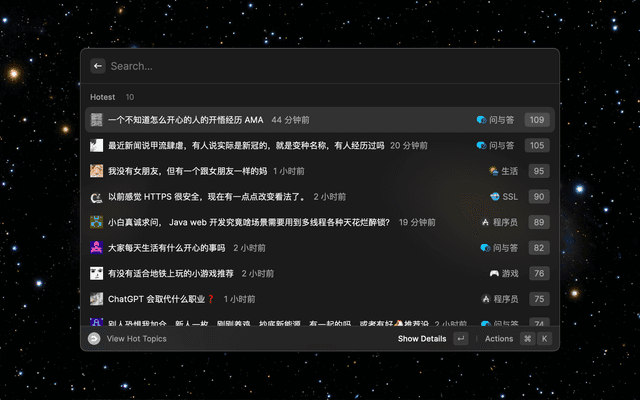Click the Hotest section header

click(103, 97)
